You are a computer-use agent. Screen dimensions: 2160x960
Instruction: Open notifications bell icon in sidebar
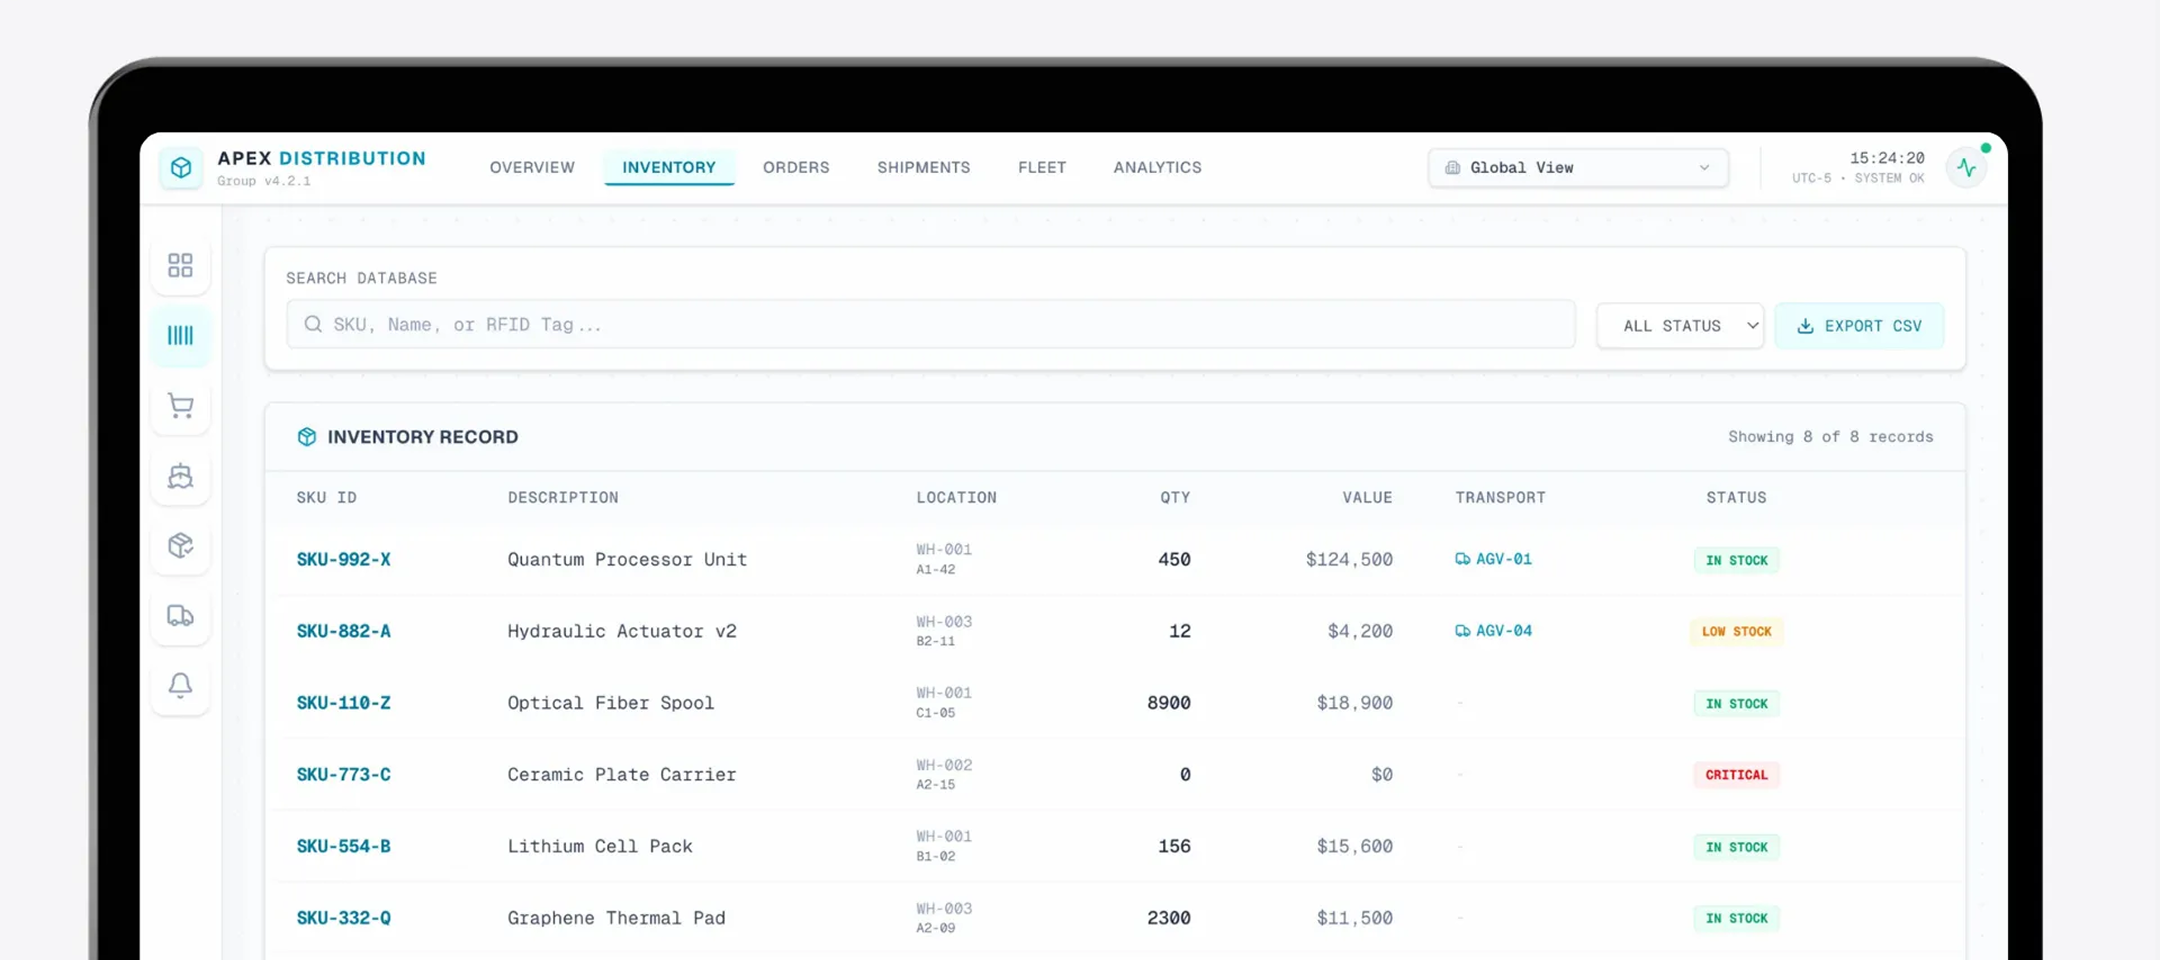click(180, 685)
